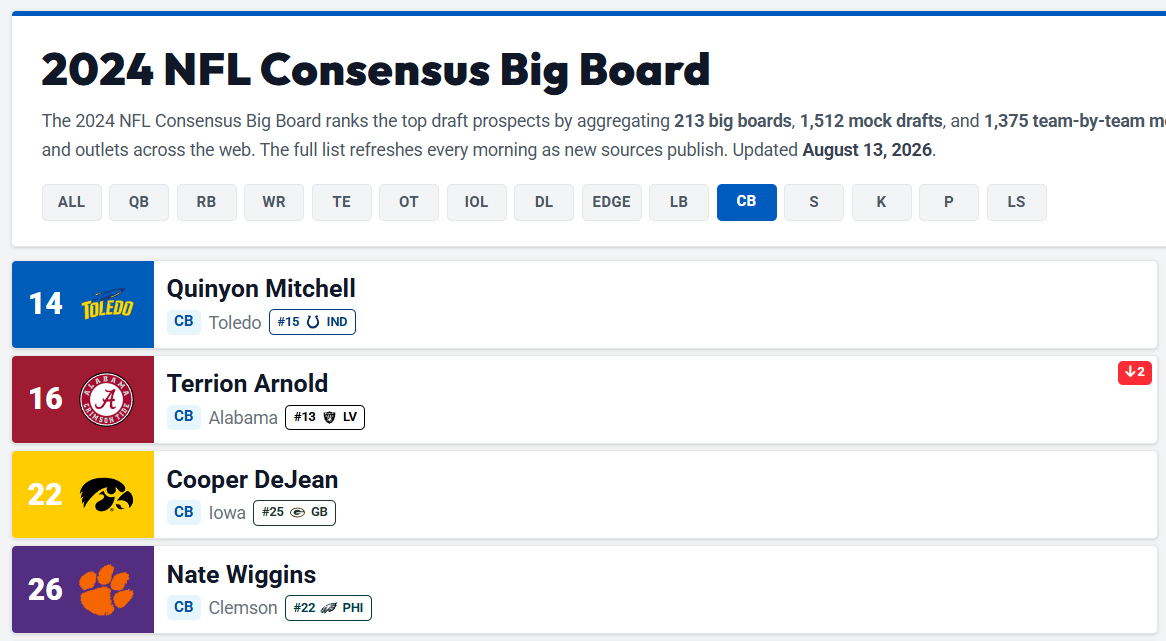Open Cooper DeJean's player profile
The height and width of the screenshot is (641, 1166).
(x=252, y=480)
